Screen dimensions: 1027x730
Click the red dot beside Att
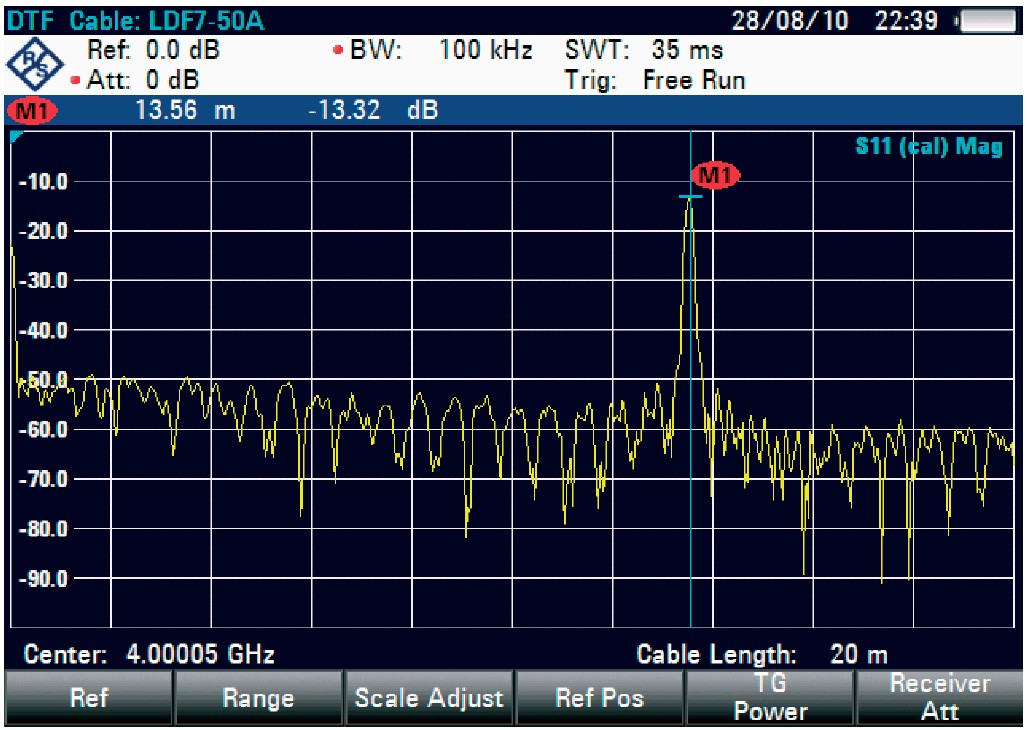[76, 80]
